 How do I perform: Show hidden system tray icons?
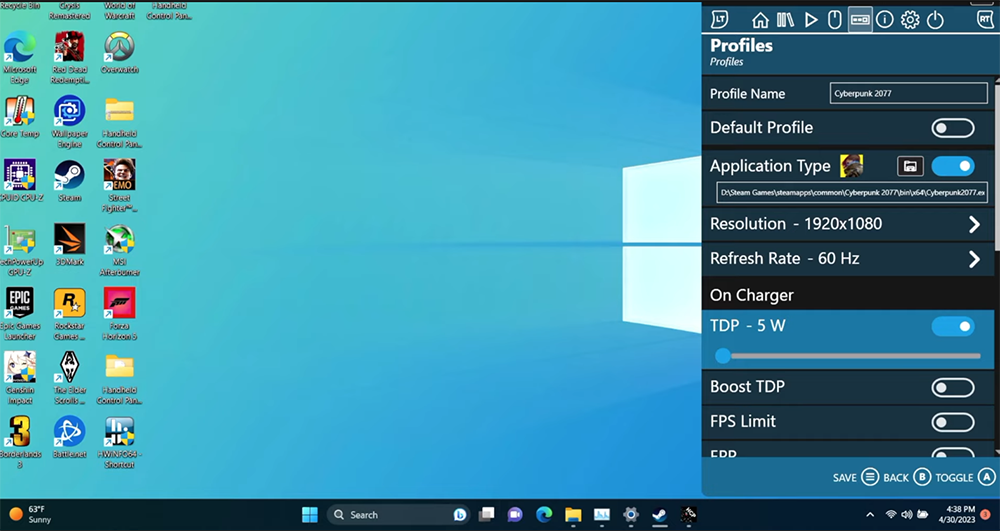[870, 514]
